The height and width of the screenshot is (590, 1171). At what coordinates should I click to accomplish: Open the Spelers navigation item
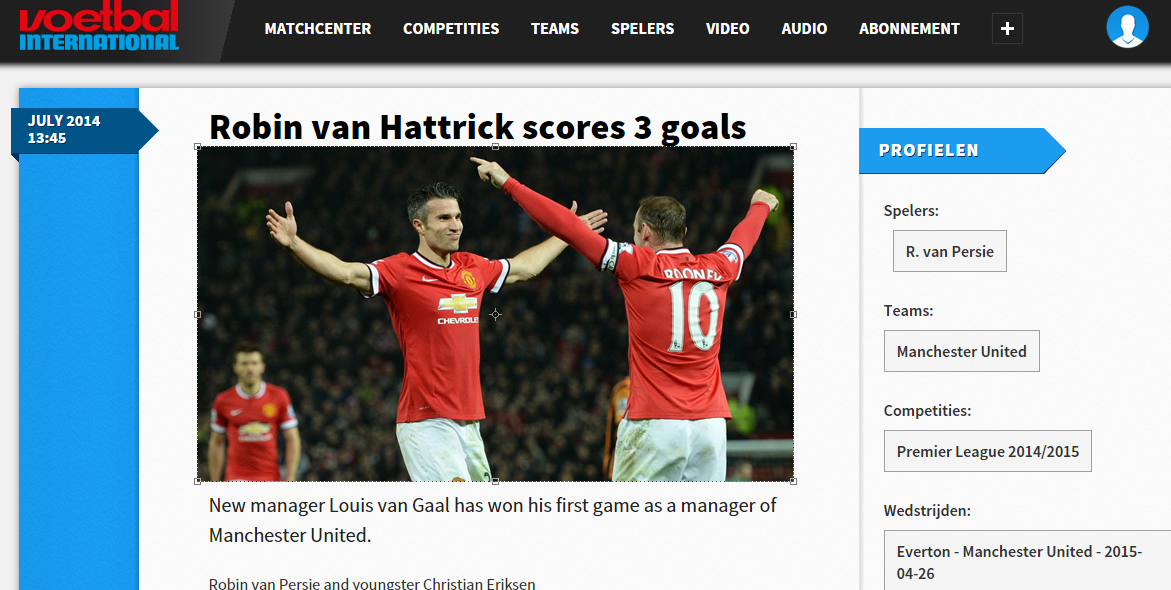tap(642, 29)
